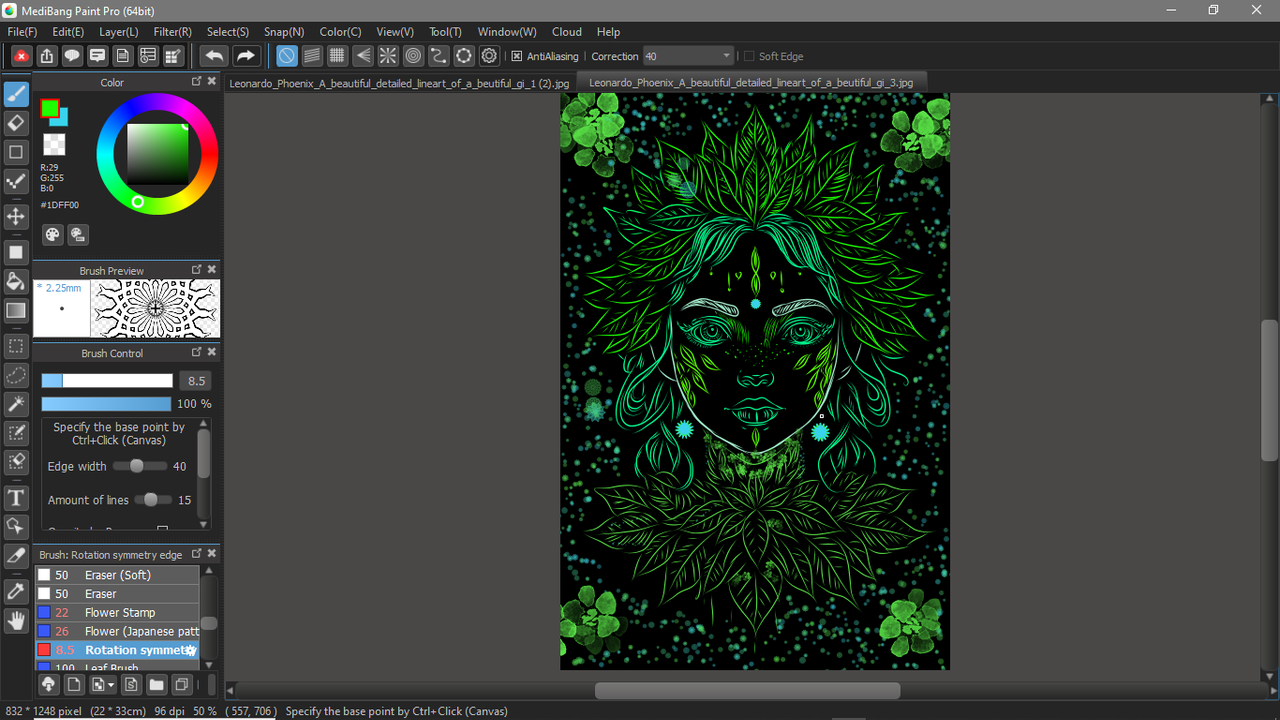Viewport: 1280px width, 720px height.
Task: Adjust the brush size slider
Action: pyautogui.click(x=107, y=381)
